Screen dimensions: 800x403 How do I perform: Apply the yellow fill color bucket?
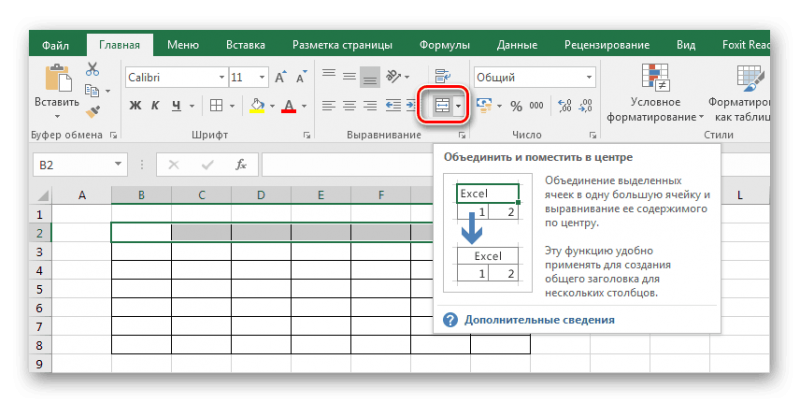[x=257, y=106]
